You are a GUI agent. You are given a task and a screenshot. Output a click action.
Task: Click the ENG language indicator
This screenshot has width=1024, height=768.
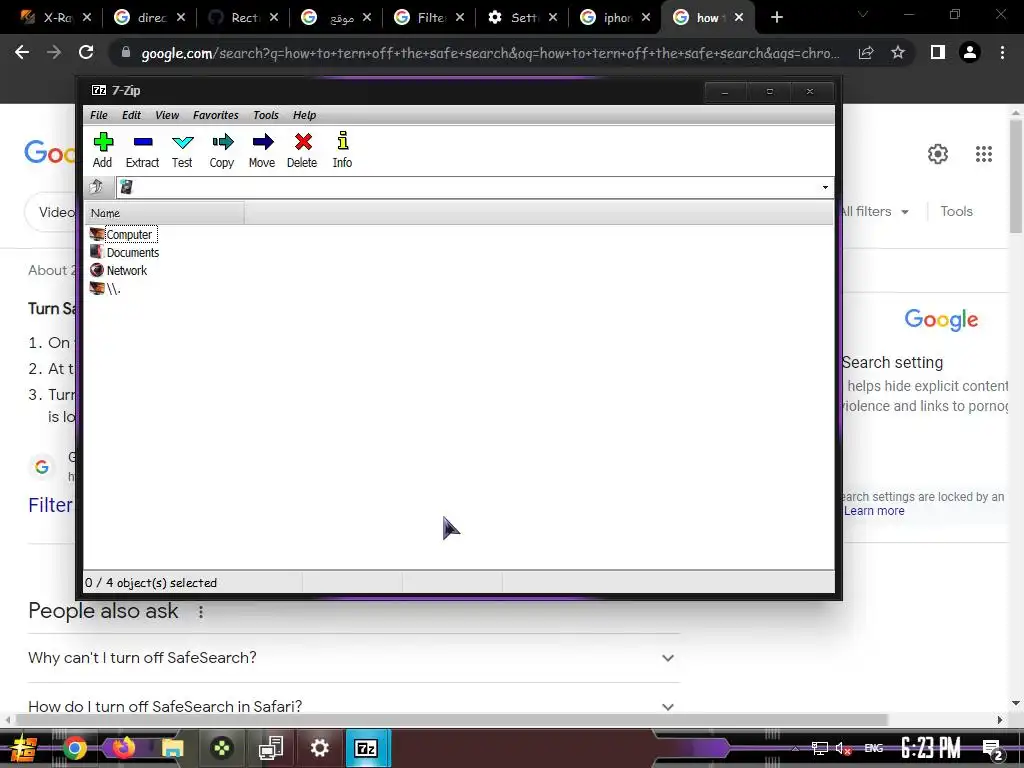[874, 748]
